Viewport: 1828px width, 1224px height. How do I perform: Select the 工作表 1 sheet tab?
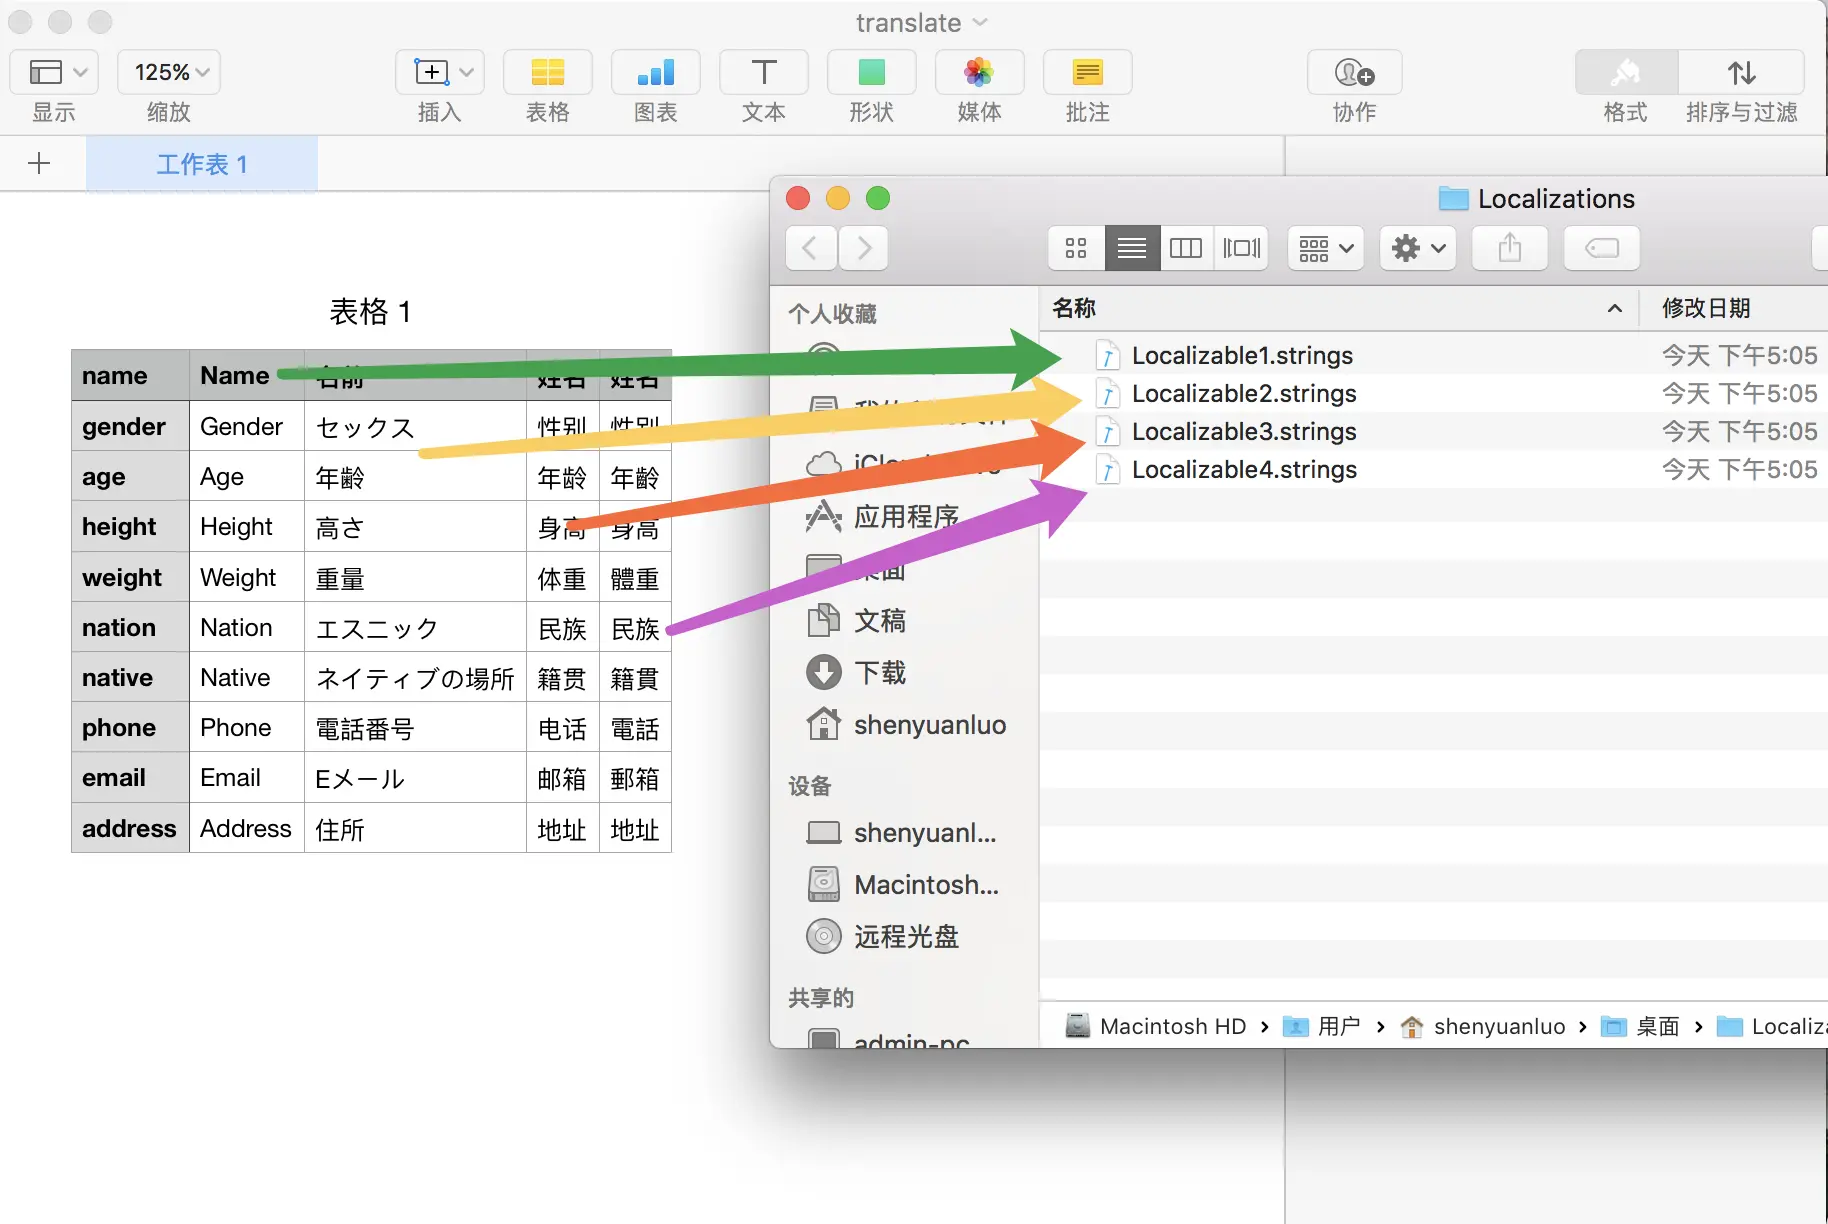[x=202, y=163]
